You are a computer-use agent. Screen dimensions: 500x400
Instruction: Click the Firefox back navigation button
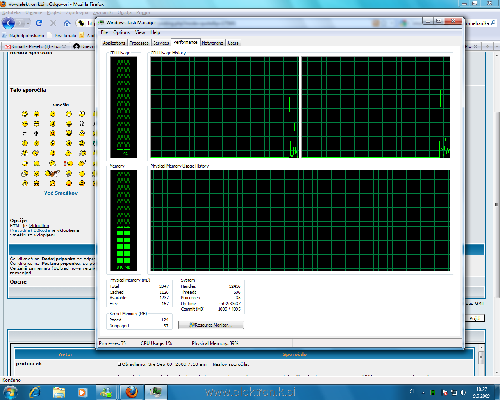(9, 23)
